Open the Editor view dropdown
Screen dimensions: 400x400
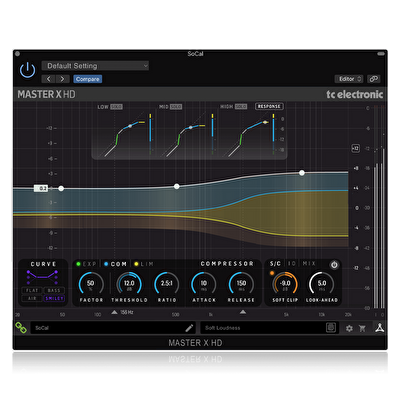click(x=349, y=79)
